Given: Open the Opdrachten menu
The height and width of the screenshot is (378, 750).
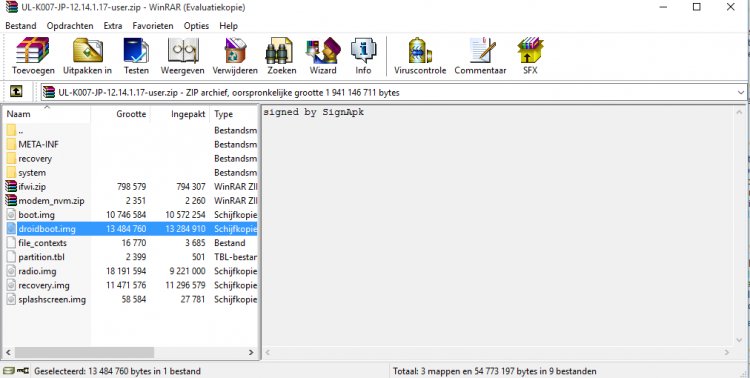Looking at the screenshot, I should pos(70,26).
